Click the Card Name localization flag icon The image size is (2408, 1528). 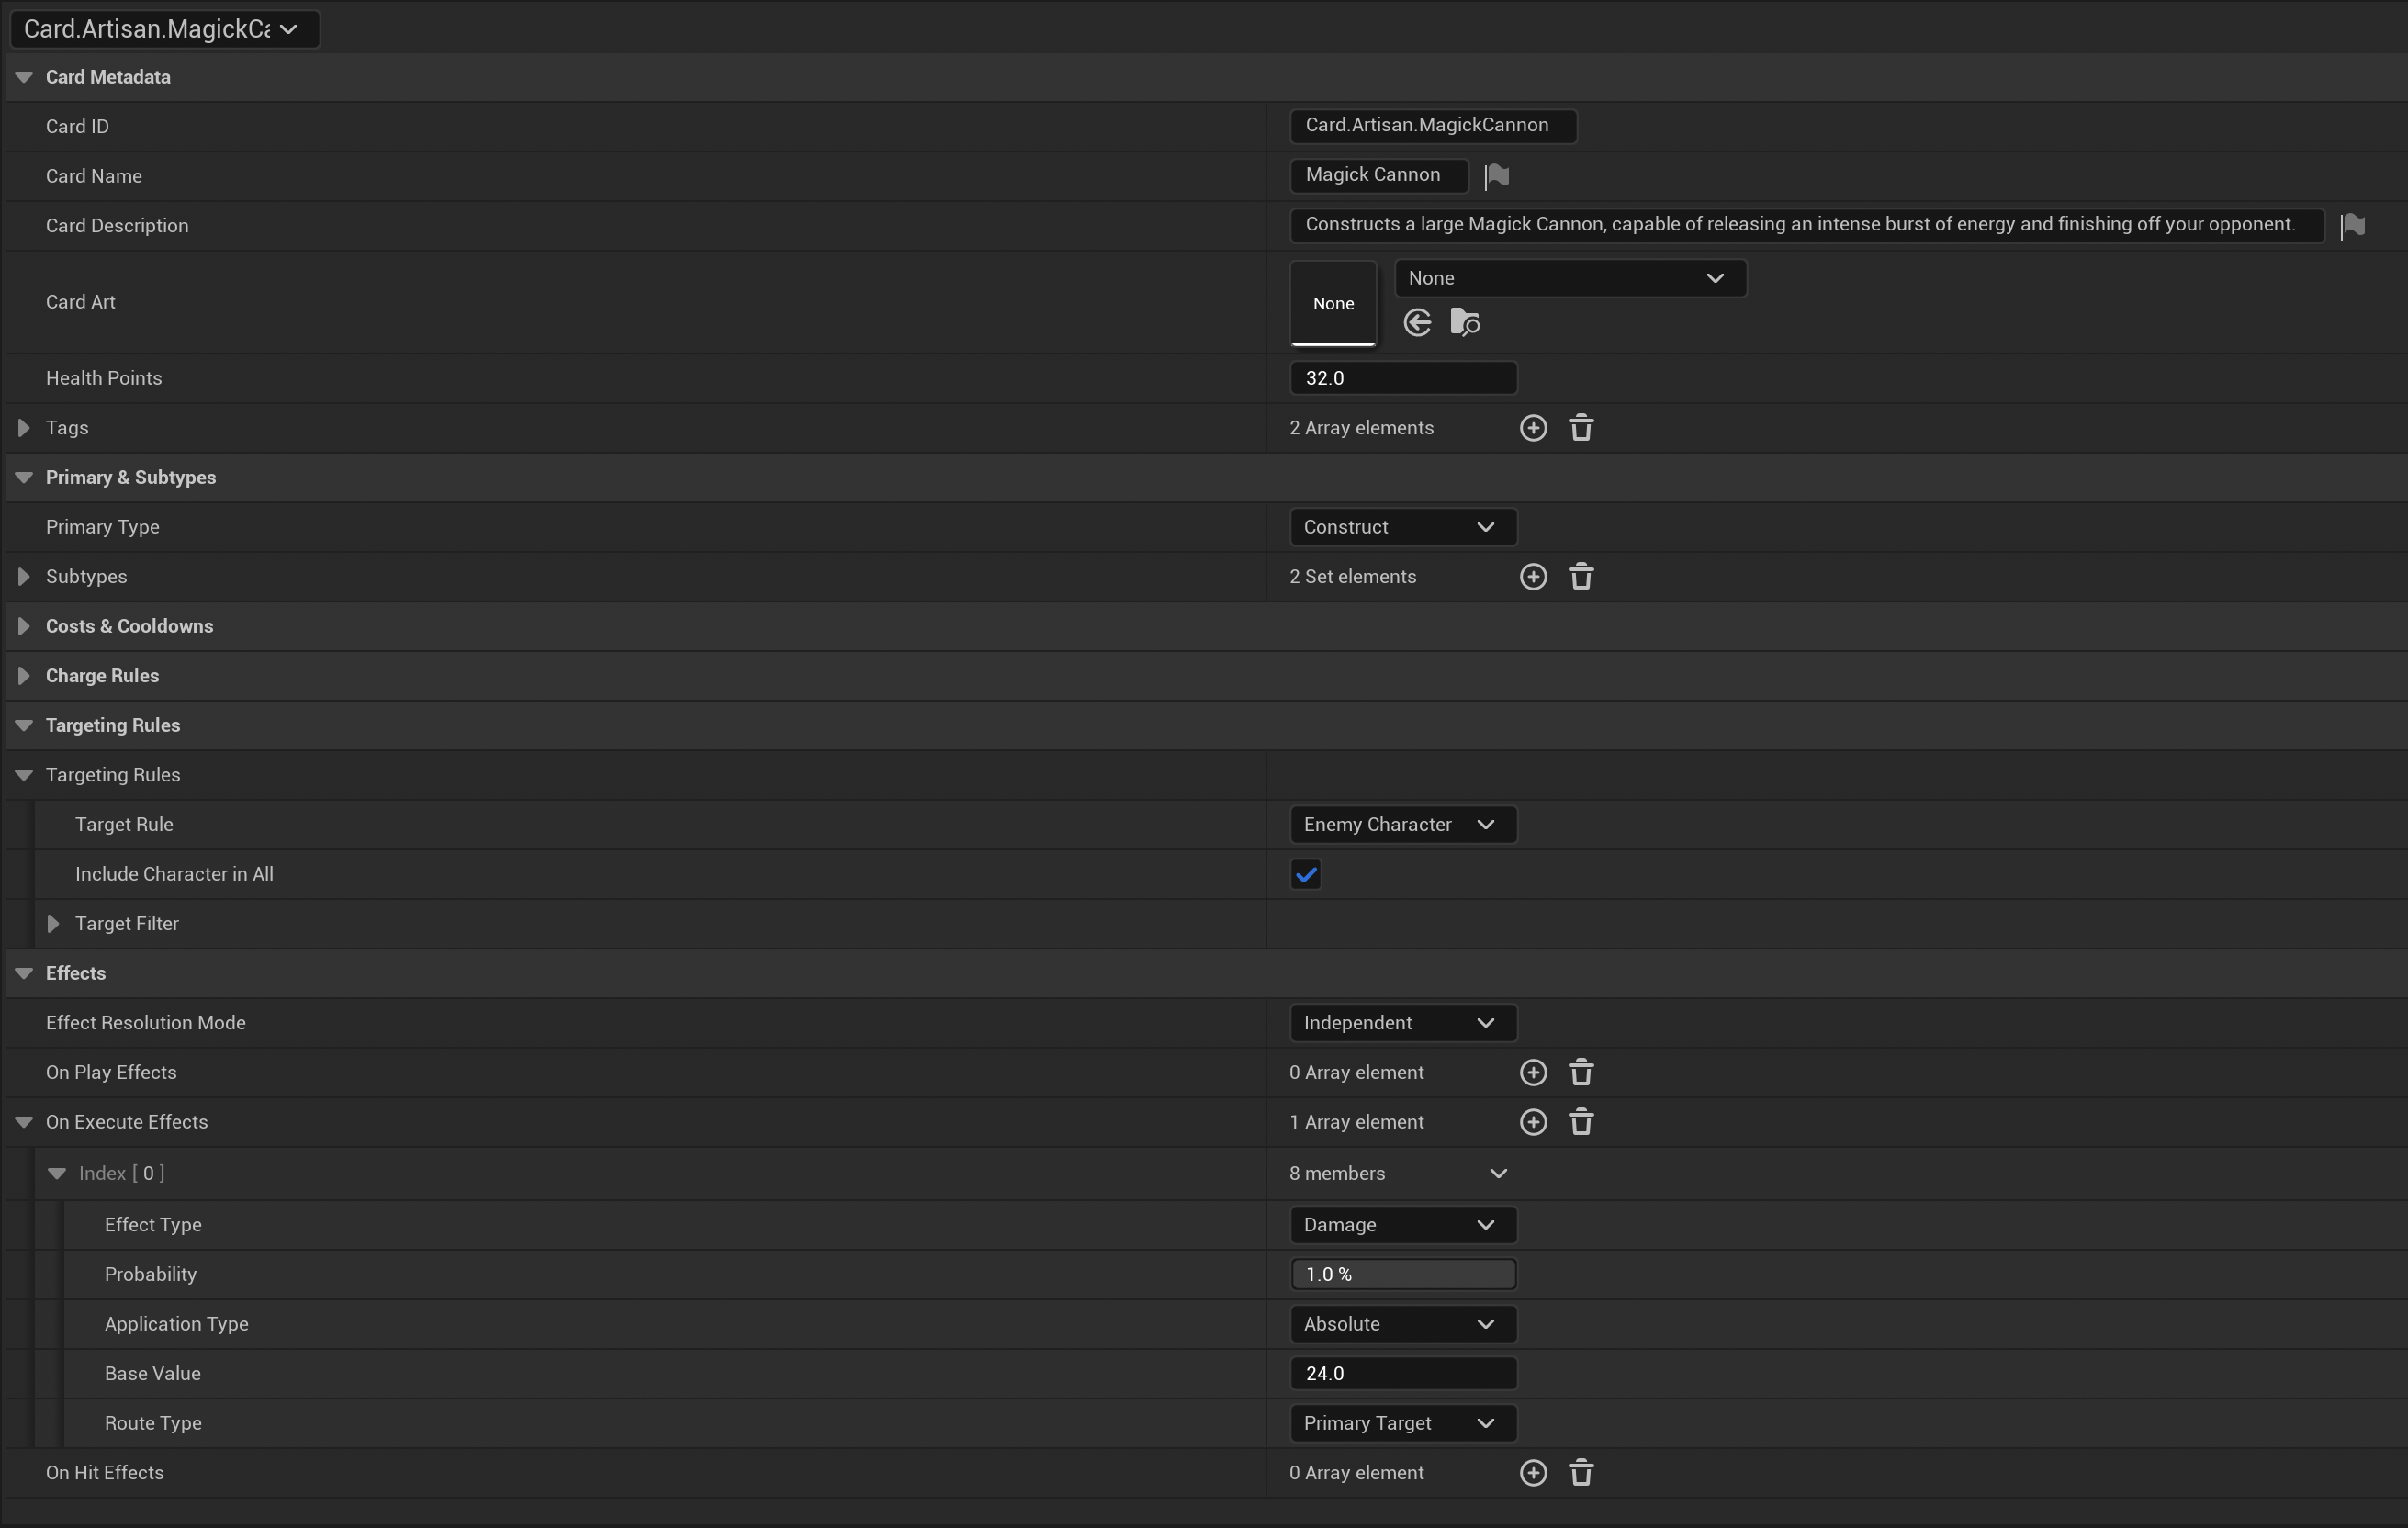1497,176
